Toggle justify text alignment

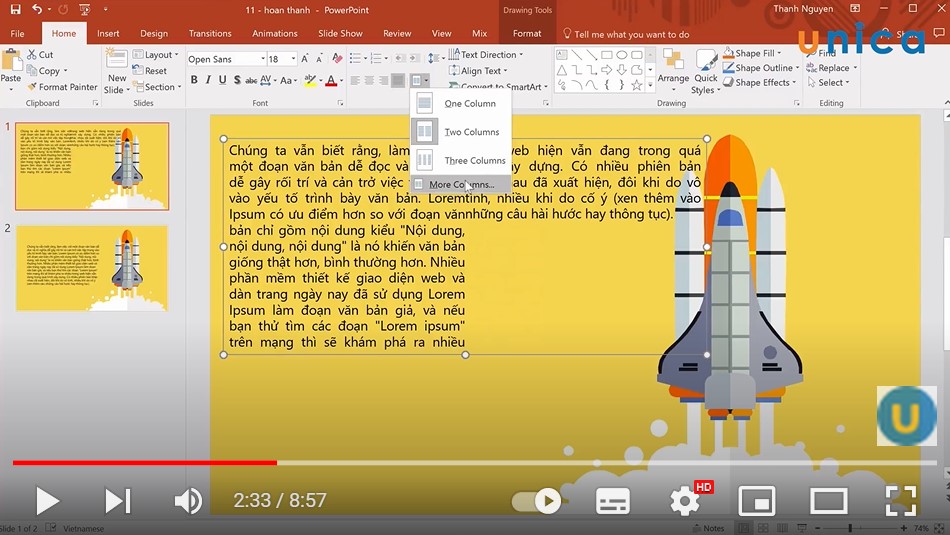[398, 80]
